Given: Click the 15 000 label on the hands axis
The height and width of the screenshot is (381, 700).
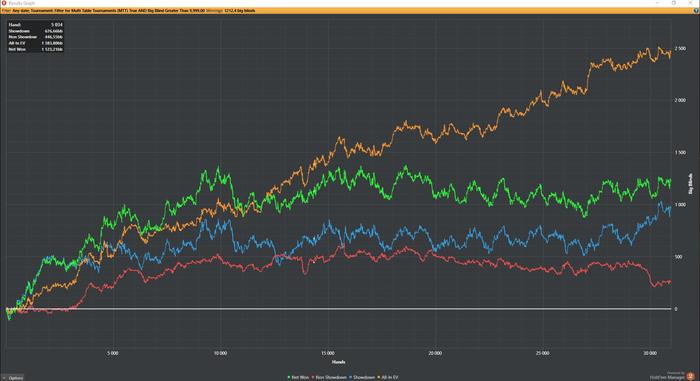Looking at the screenshot, I should tap(328, 353).
